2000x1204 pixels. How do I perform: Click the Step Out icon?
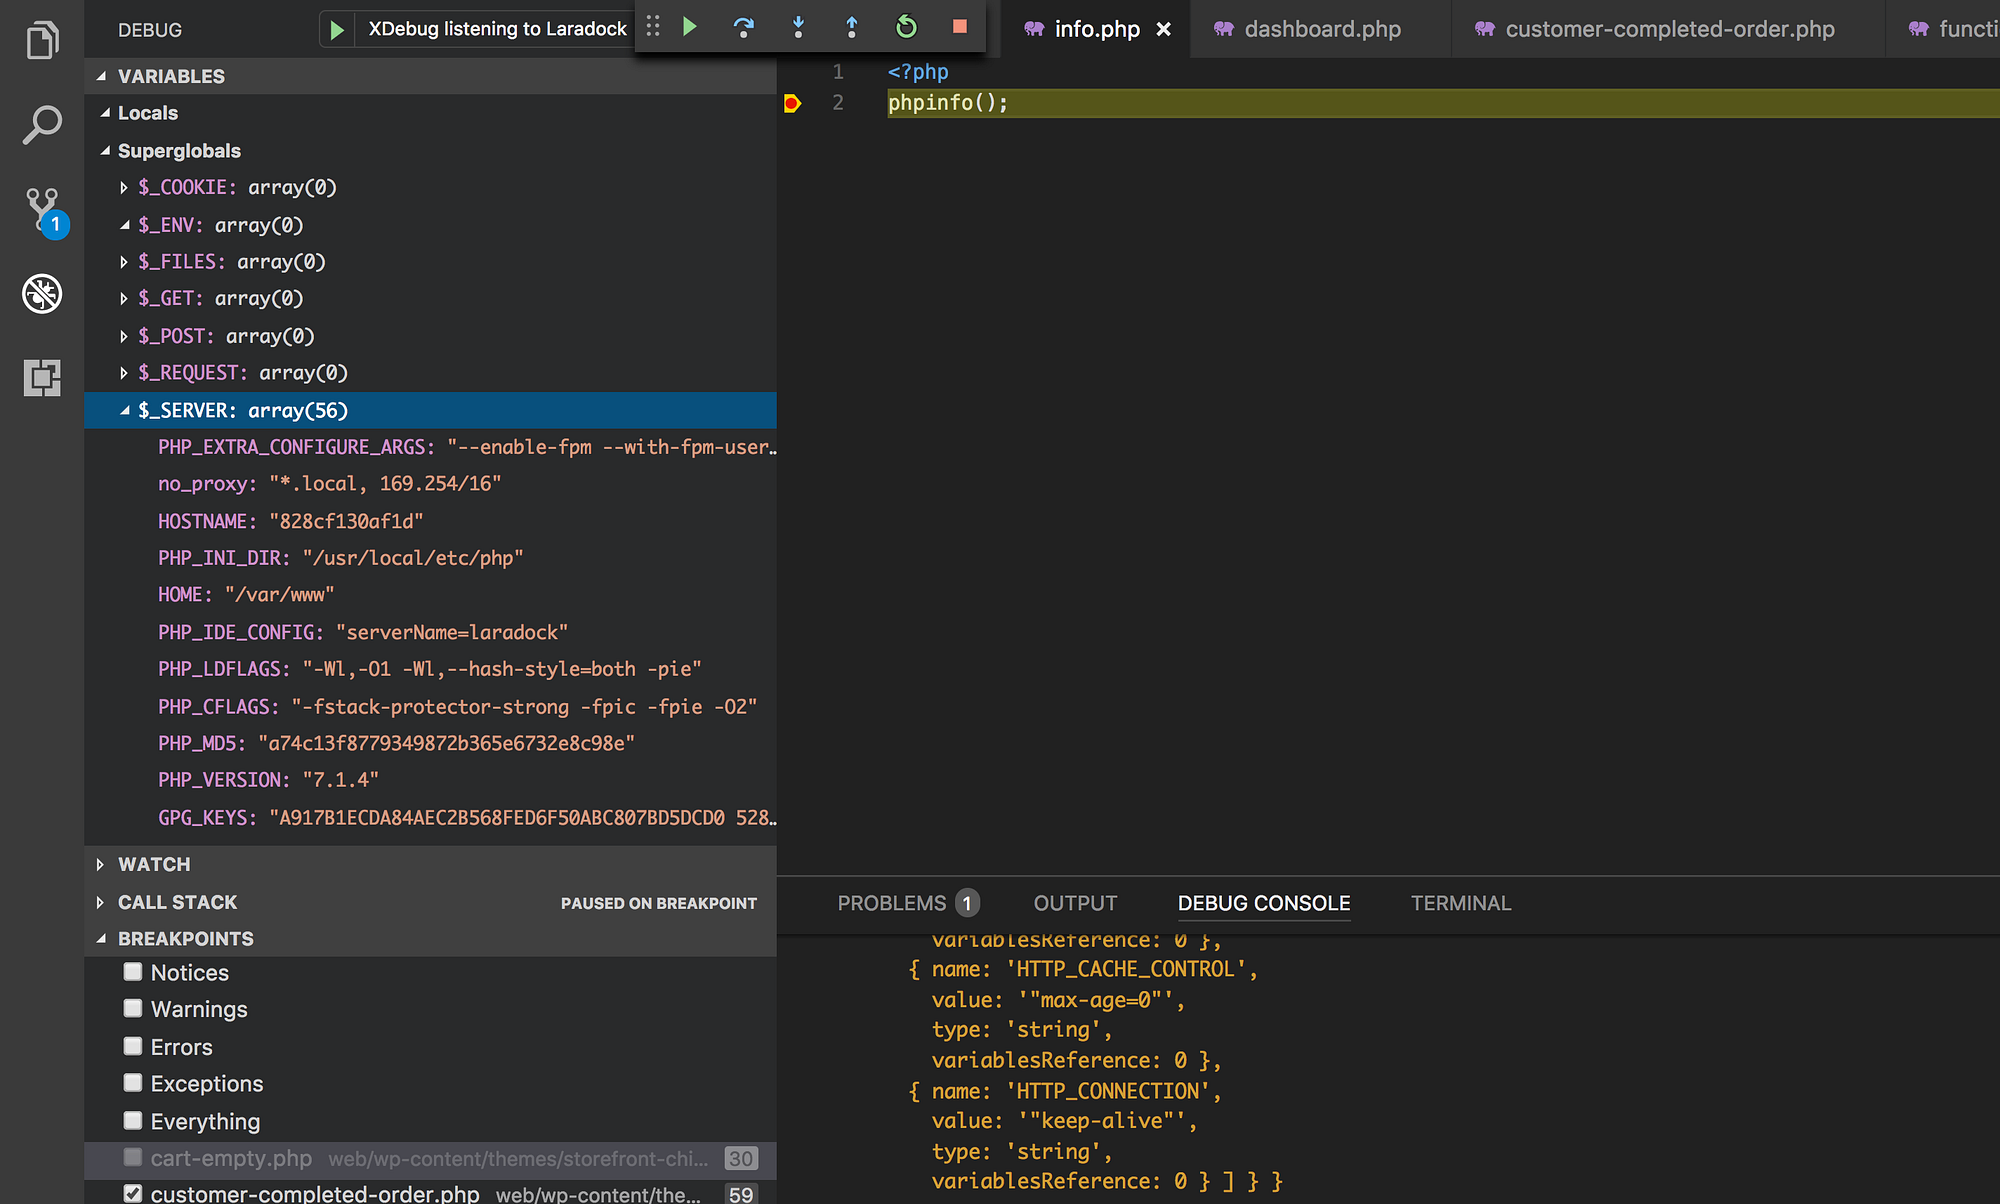(x=852, y=28)
